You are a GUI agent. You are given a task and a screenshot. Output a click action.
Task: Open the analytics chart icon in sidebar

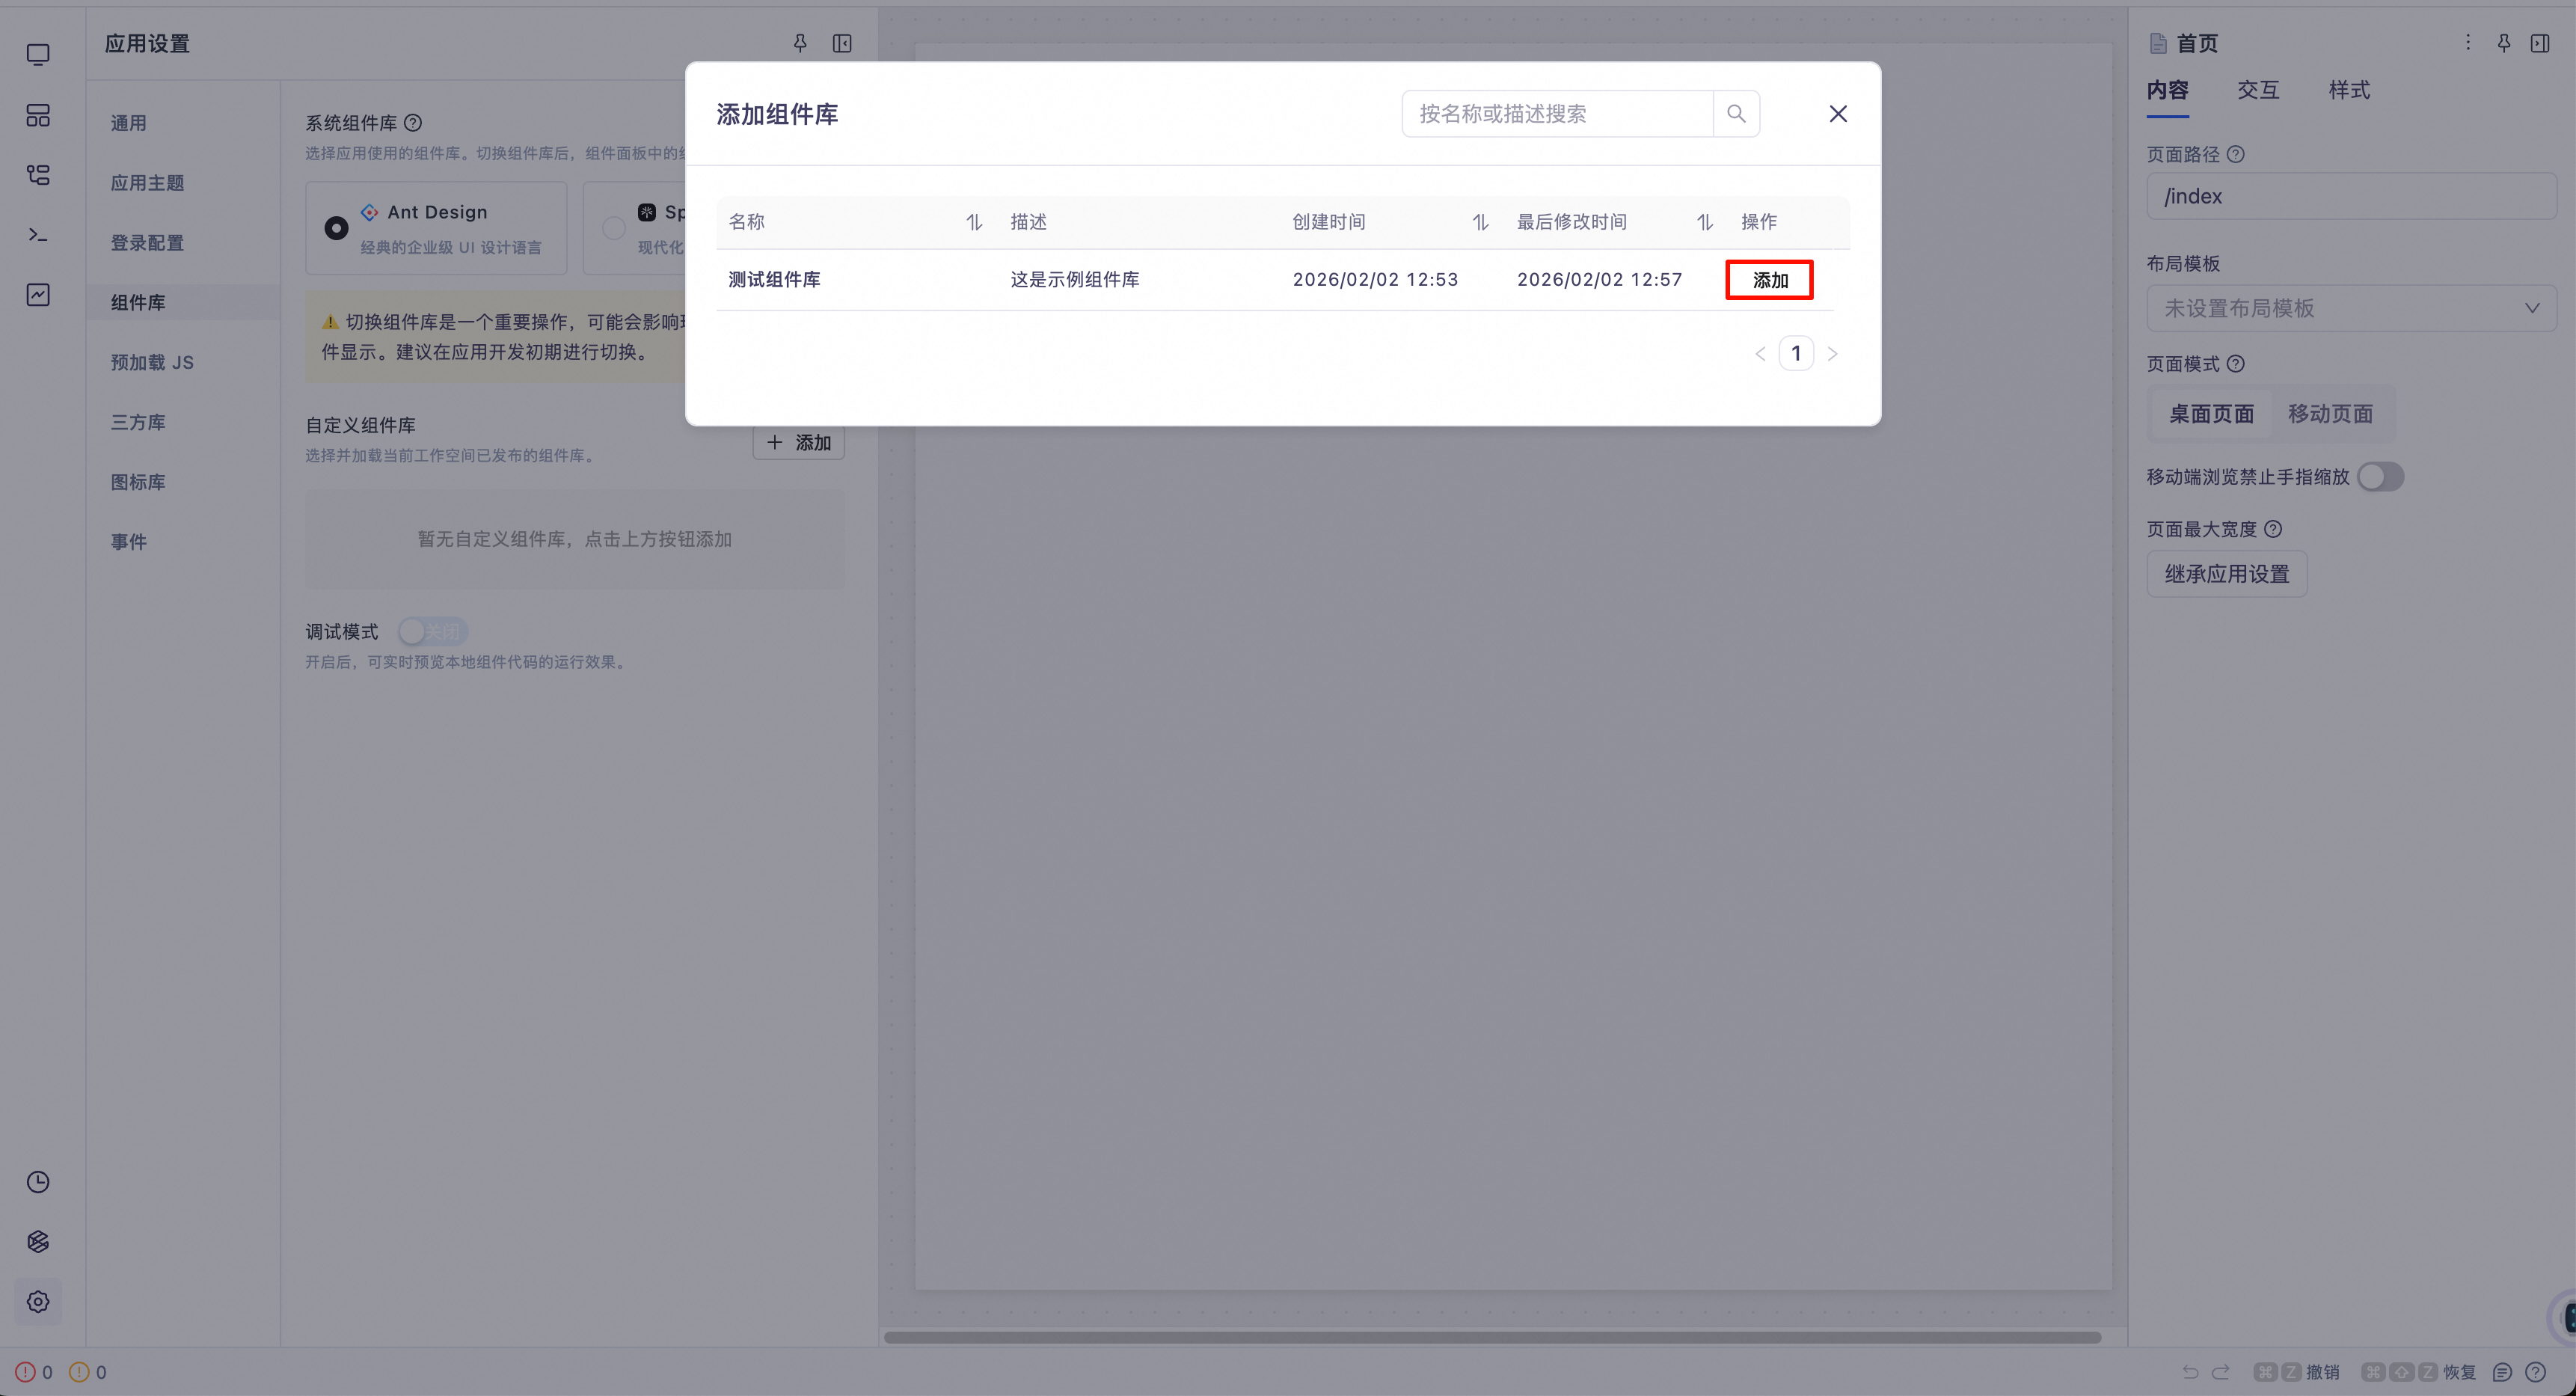pos(38,295)
